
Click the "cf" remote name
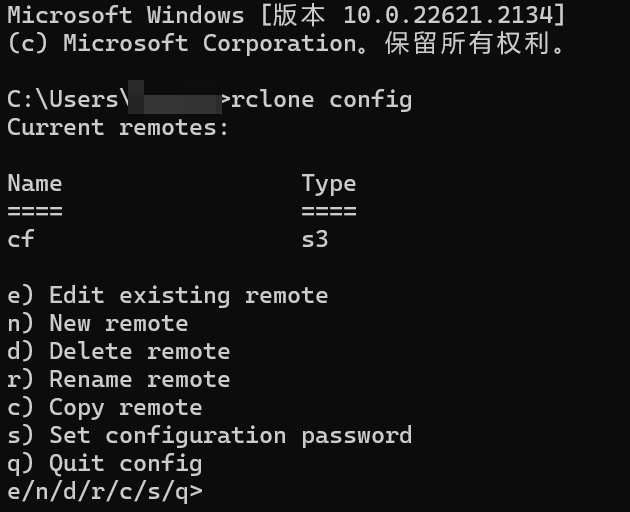click(x=21, y=240)
